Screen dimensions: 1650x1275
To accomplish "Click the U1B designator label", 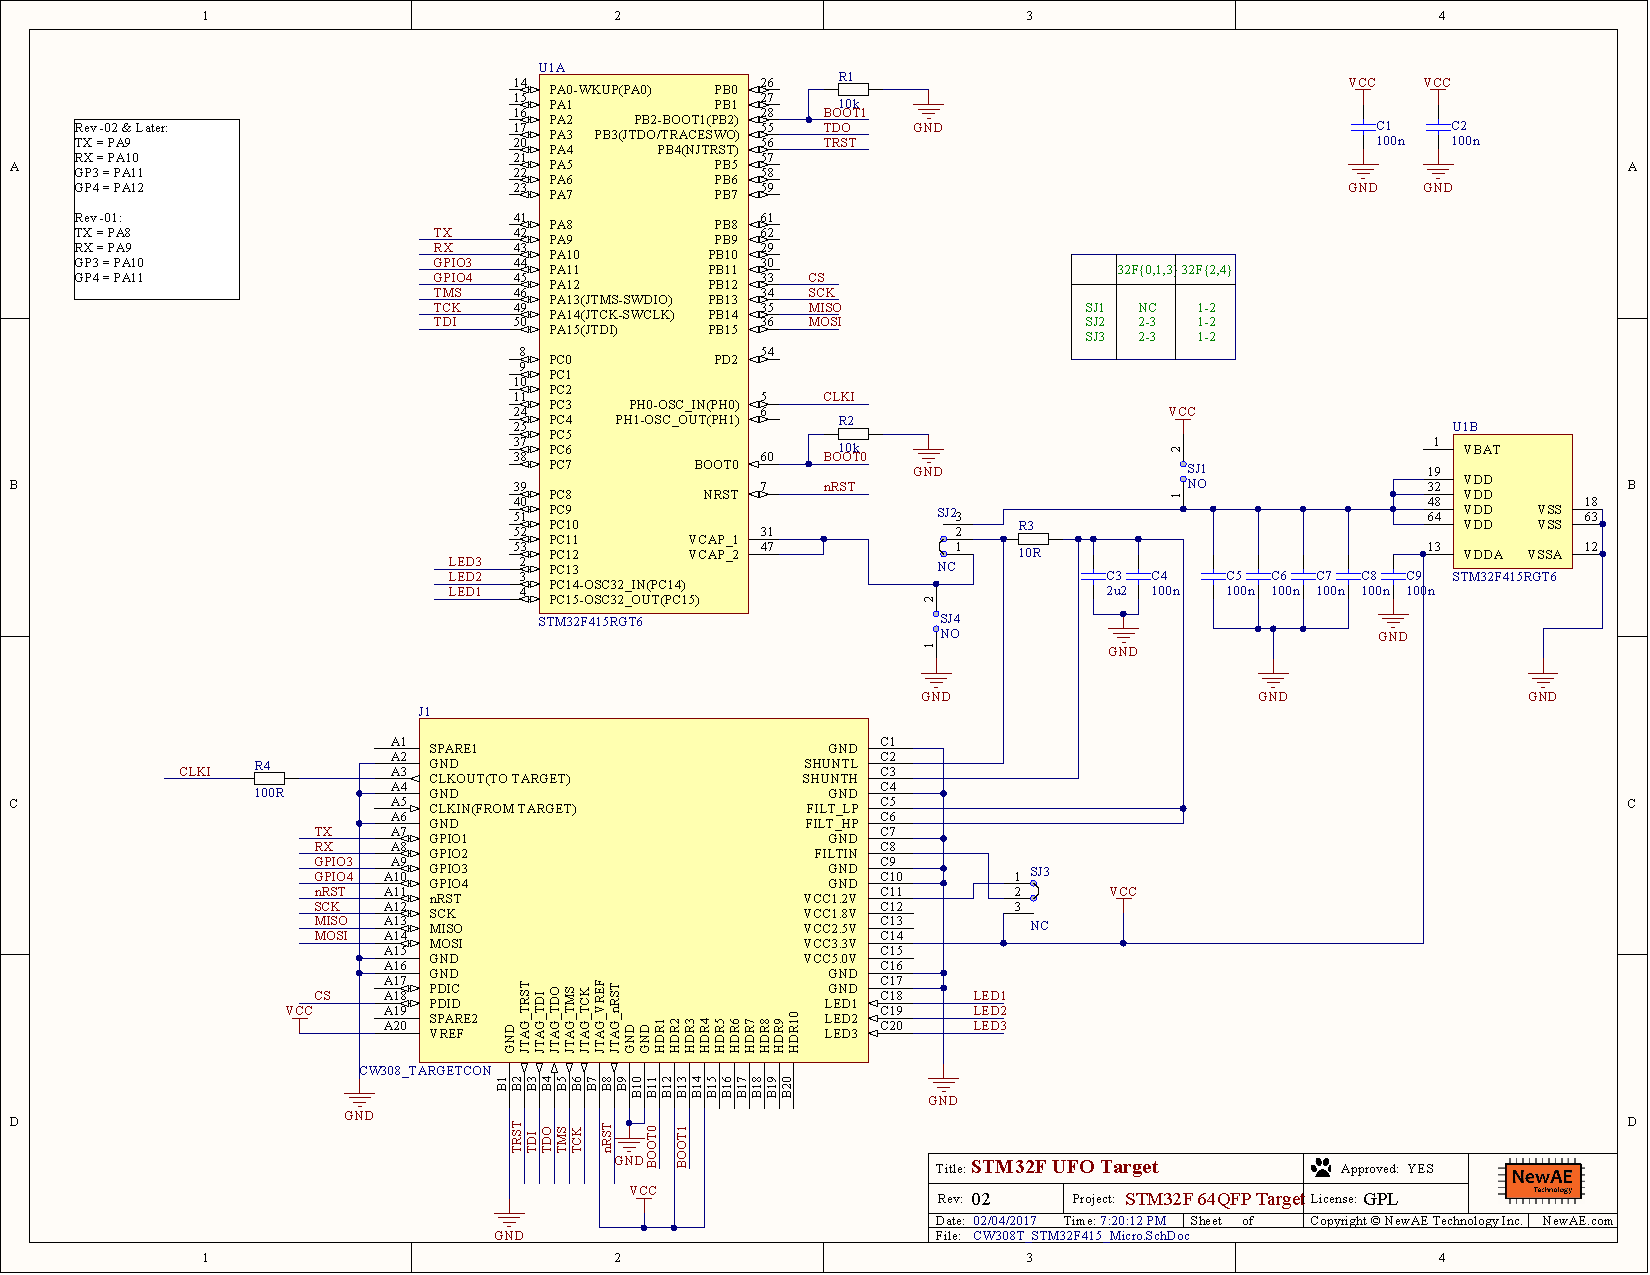I will tap(1465, 427).
